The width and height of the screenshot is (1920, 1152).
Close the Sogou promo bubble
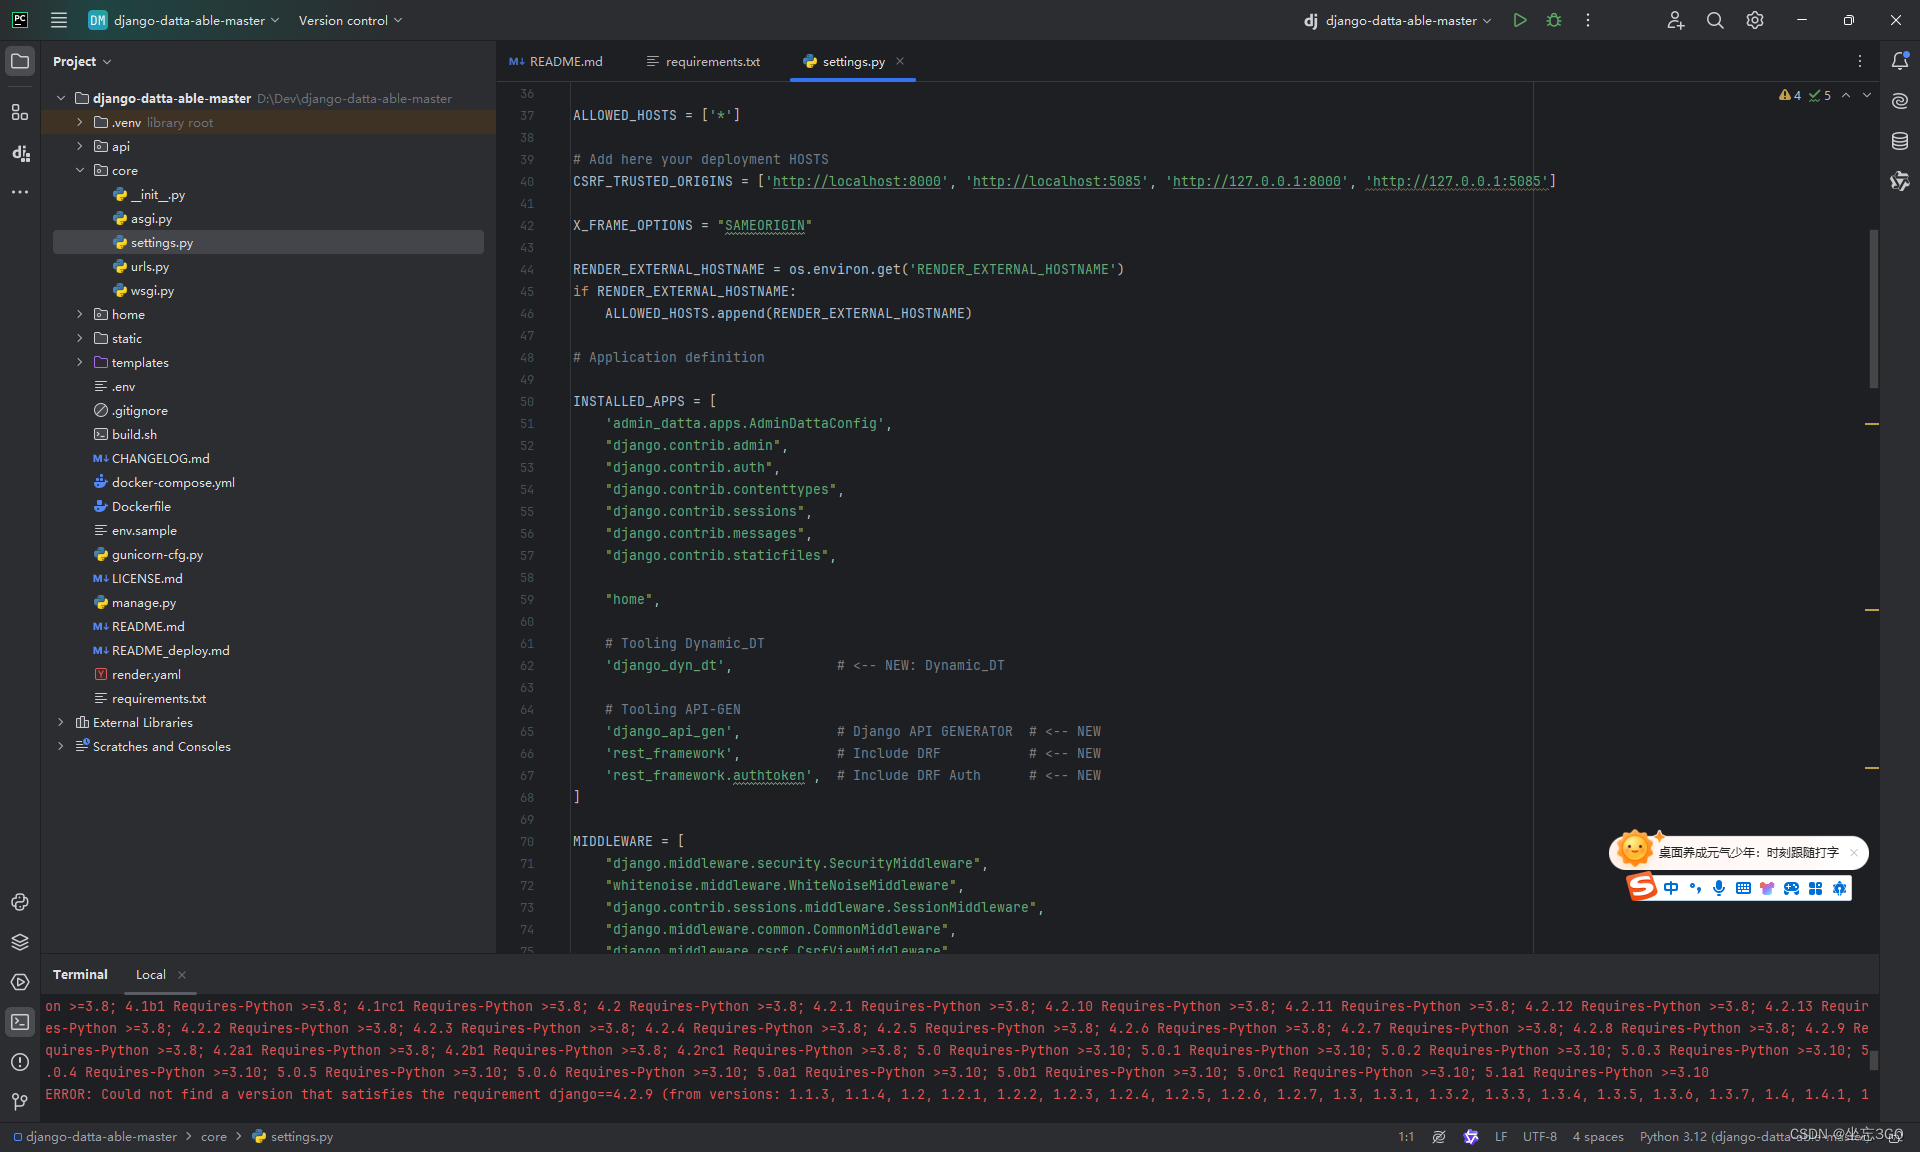coord(1854,852)
